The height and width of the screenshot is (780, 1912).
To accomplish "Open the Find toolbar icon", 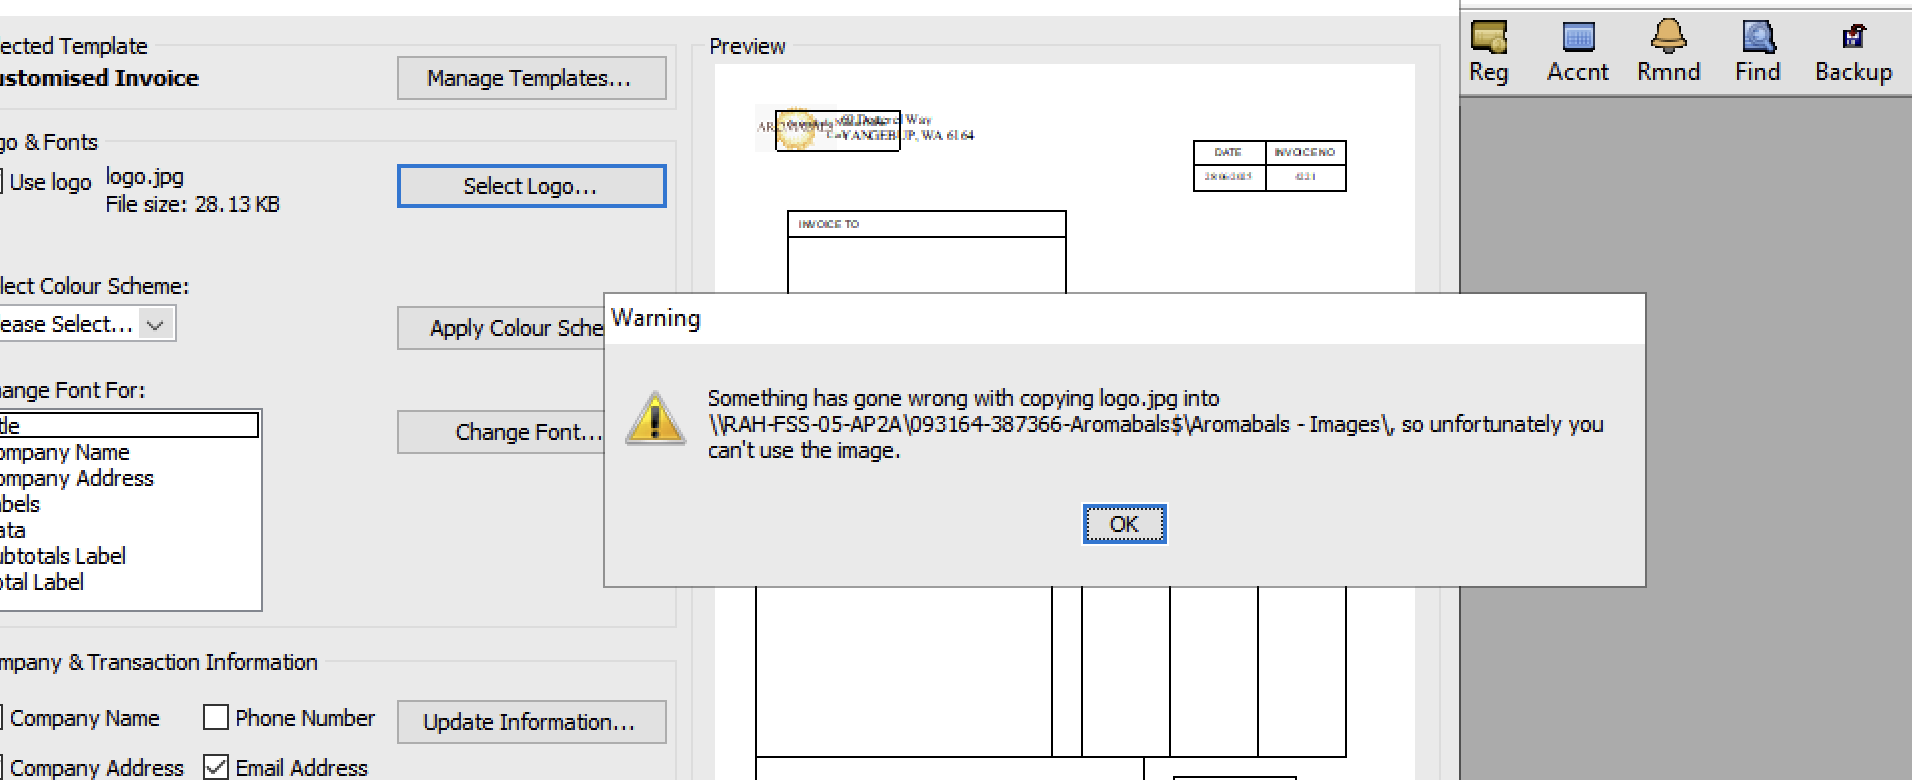I will tap(1757, 52).
